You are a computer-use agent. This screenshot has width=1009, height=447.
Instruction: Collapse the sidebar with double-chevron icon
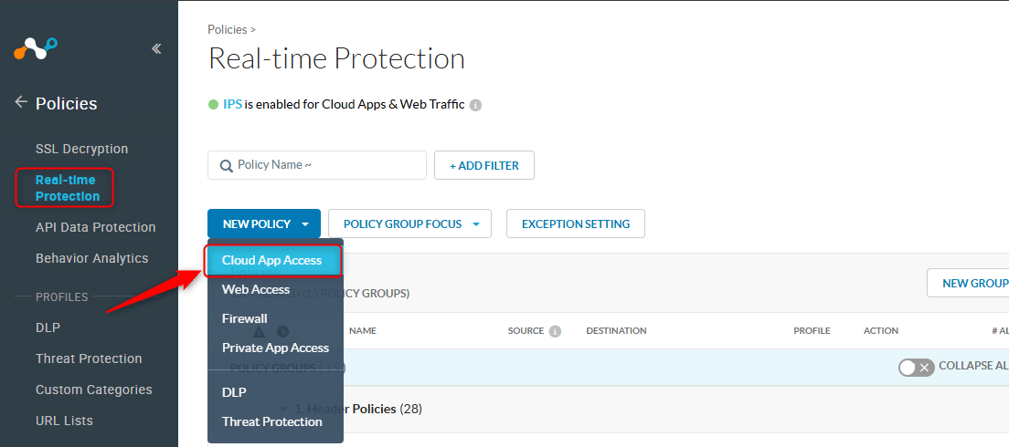(156, 48)
